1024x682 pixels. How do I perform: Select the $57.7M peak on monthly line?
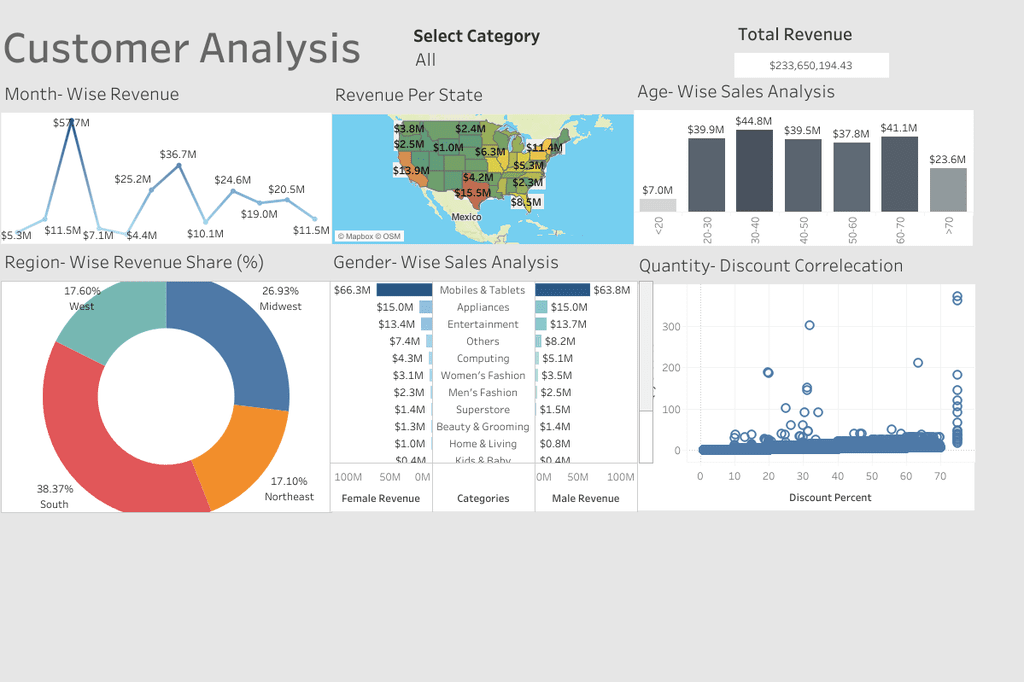click(x=71, y=121)
